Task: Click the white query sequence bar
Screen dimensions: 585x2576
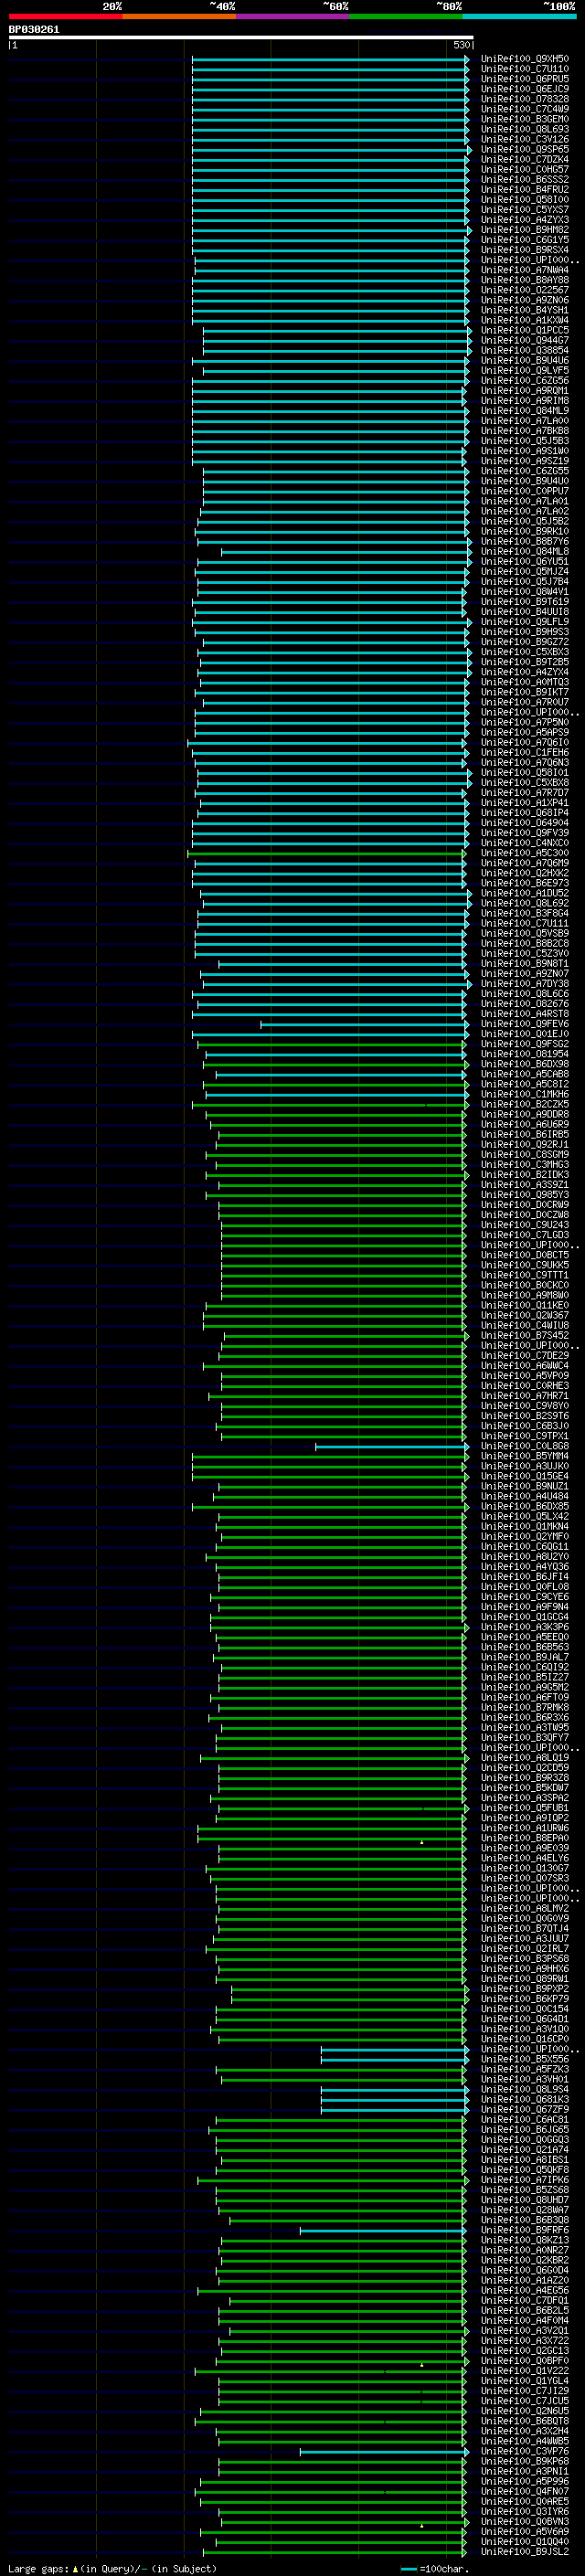Action: coord(241,37)
